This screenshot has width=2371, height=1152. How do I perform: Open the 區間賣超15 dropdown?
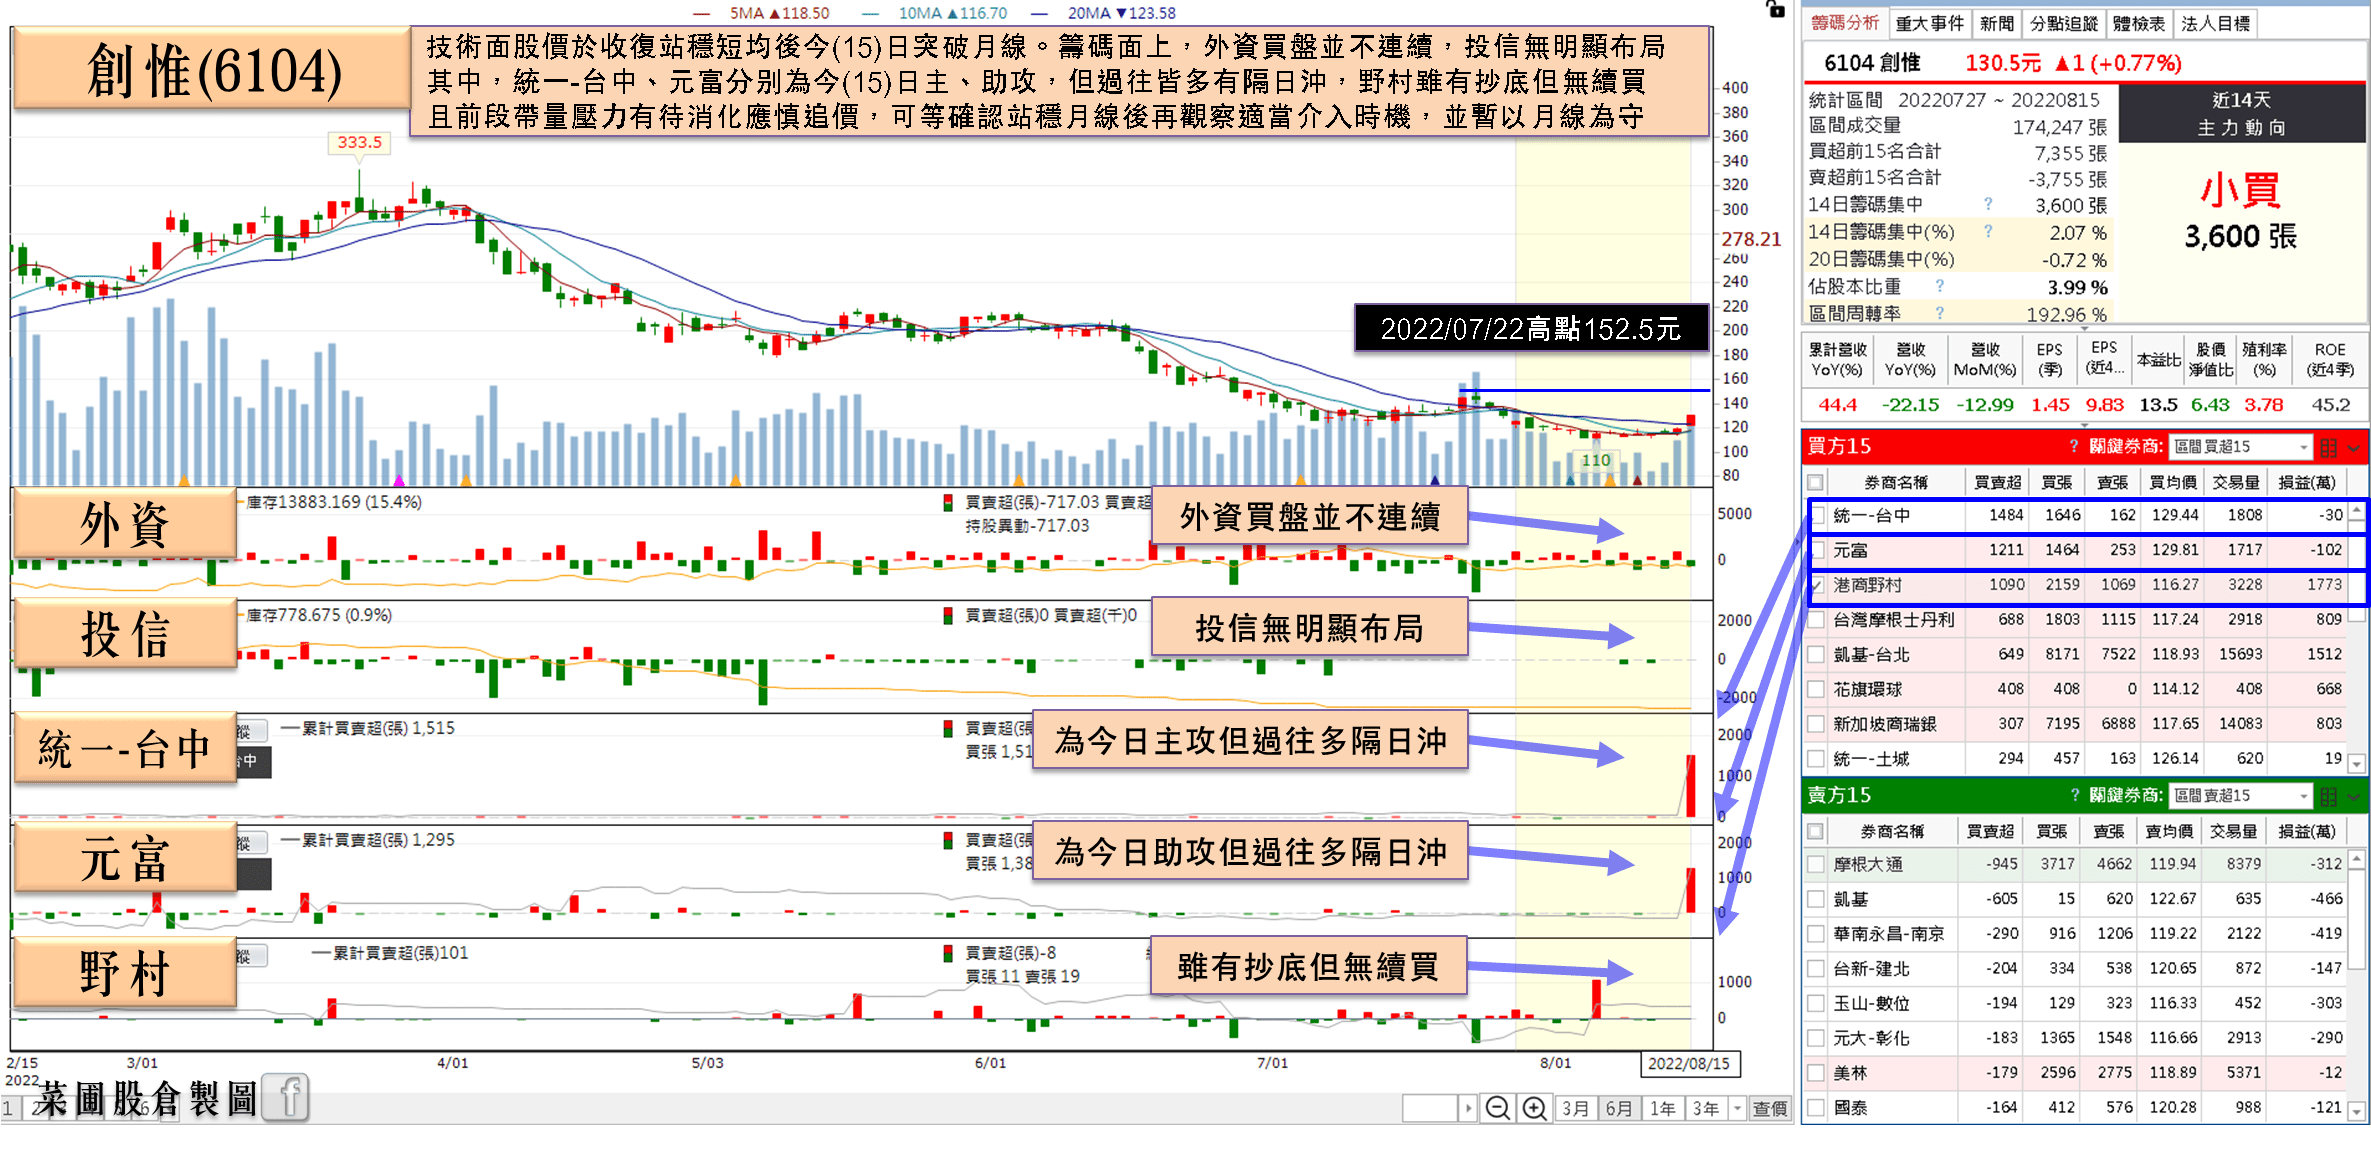(2240, 796)
